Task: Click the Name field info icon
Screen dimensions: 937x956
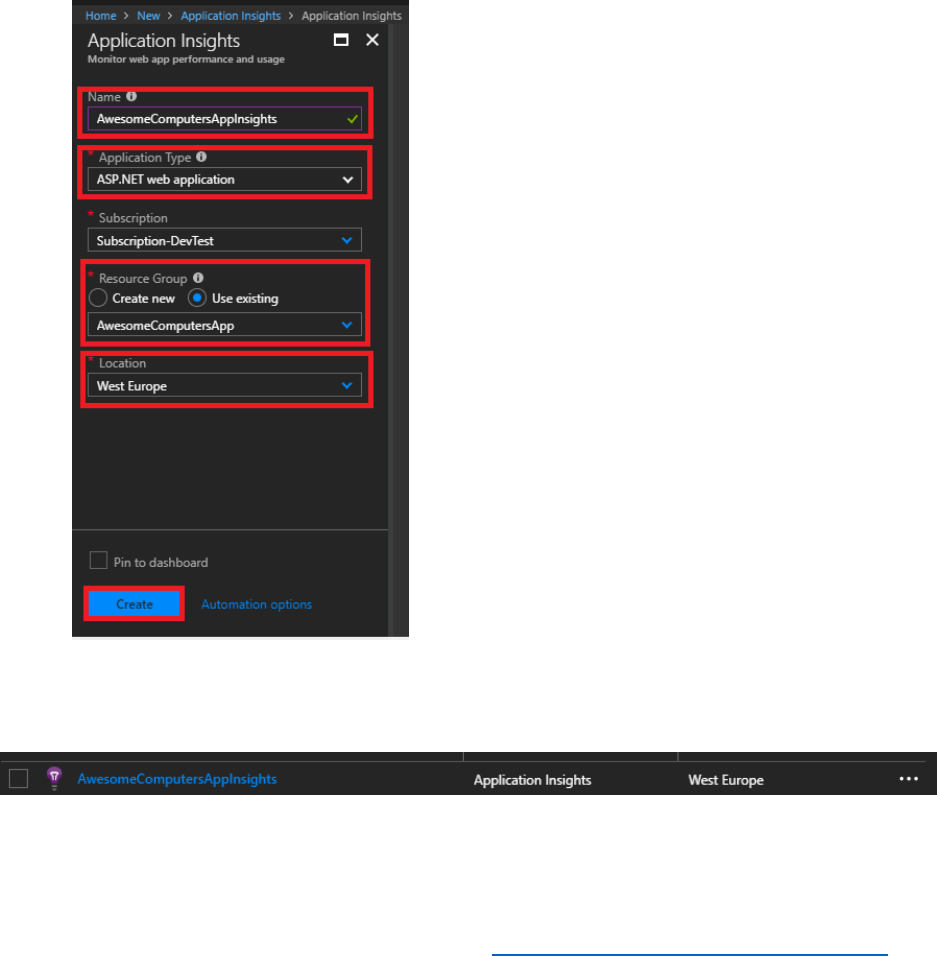Action: 131,96
